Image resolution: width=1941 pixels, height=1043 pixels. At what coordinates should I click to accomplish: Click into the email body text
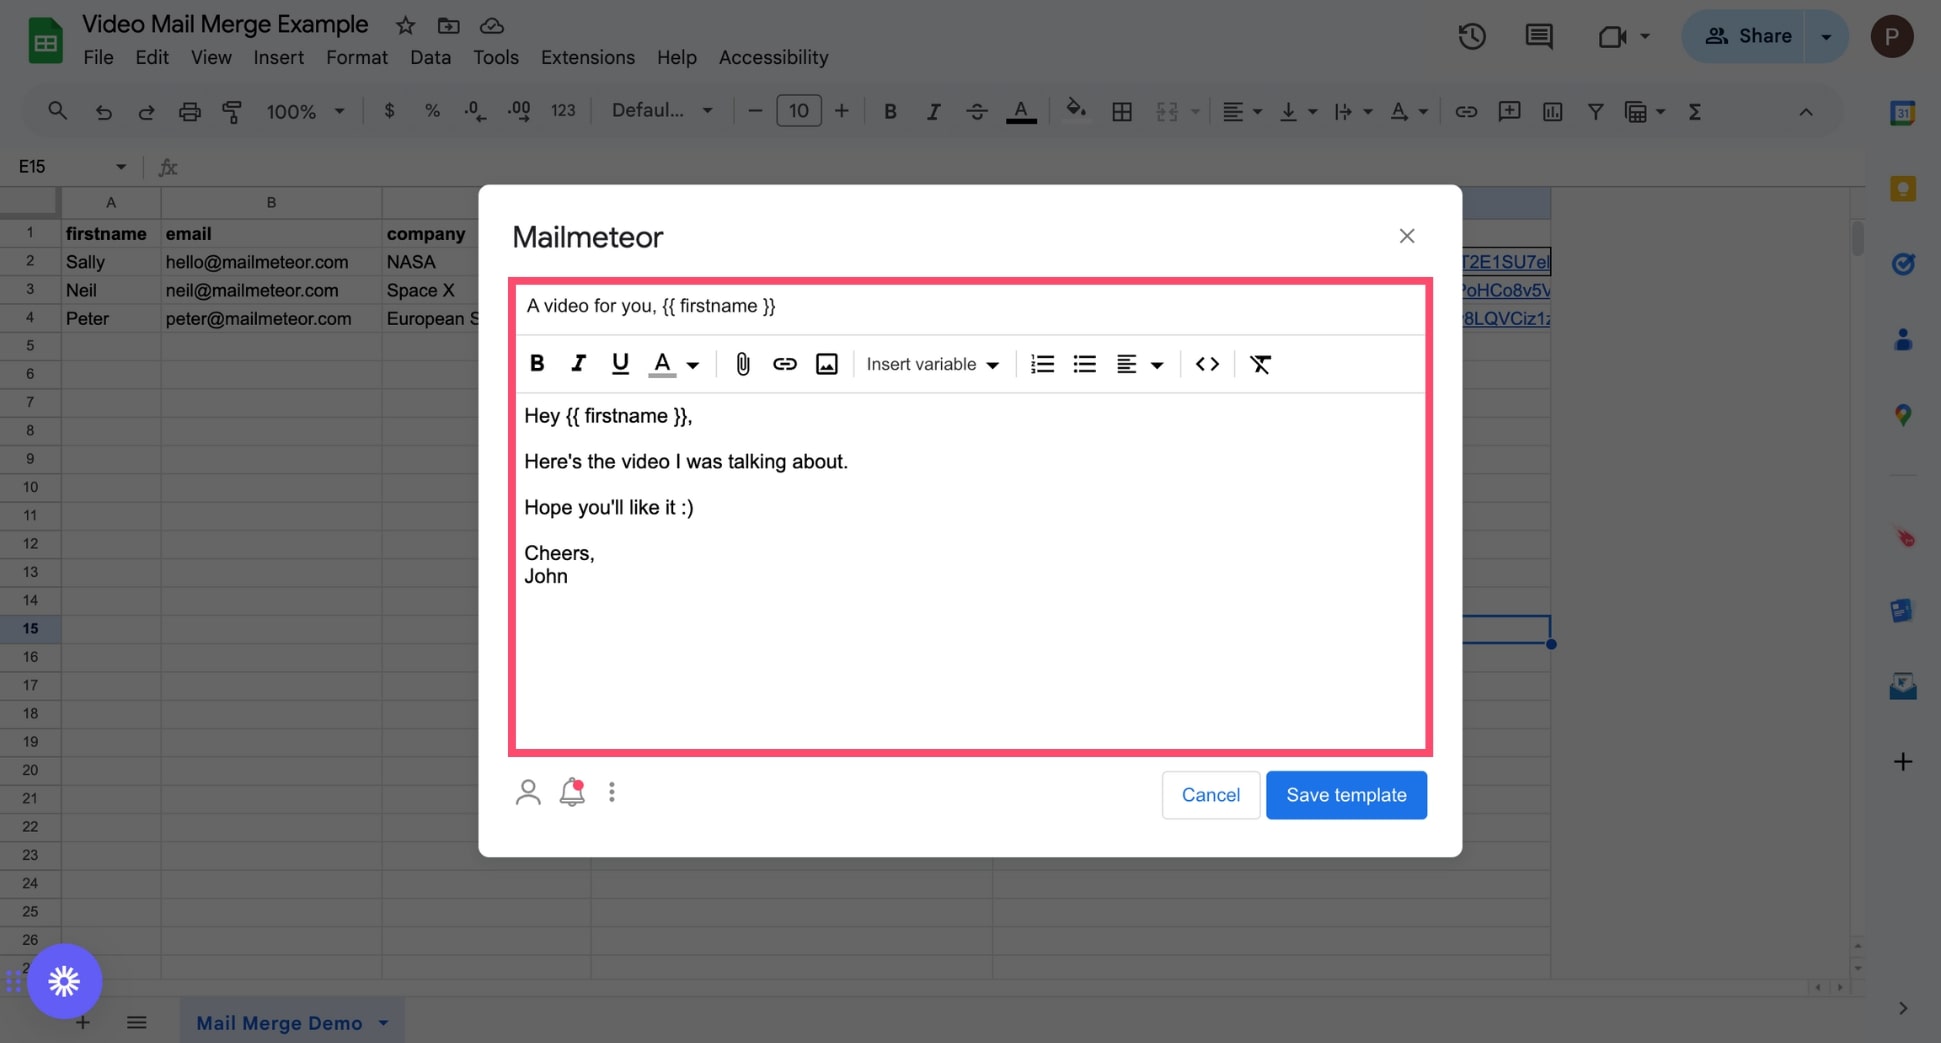pyautogui.click(x=970, y=570)
